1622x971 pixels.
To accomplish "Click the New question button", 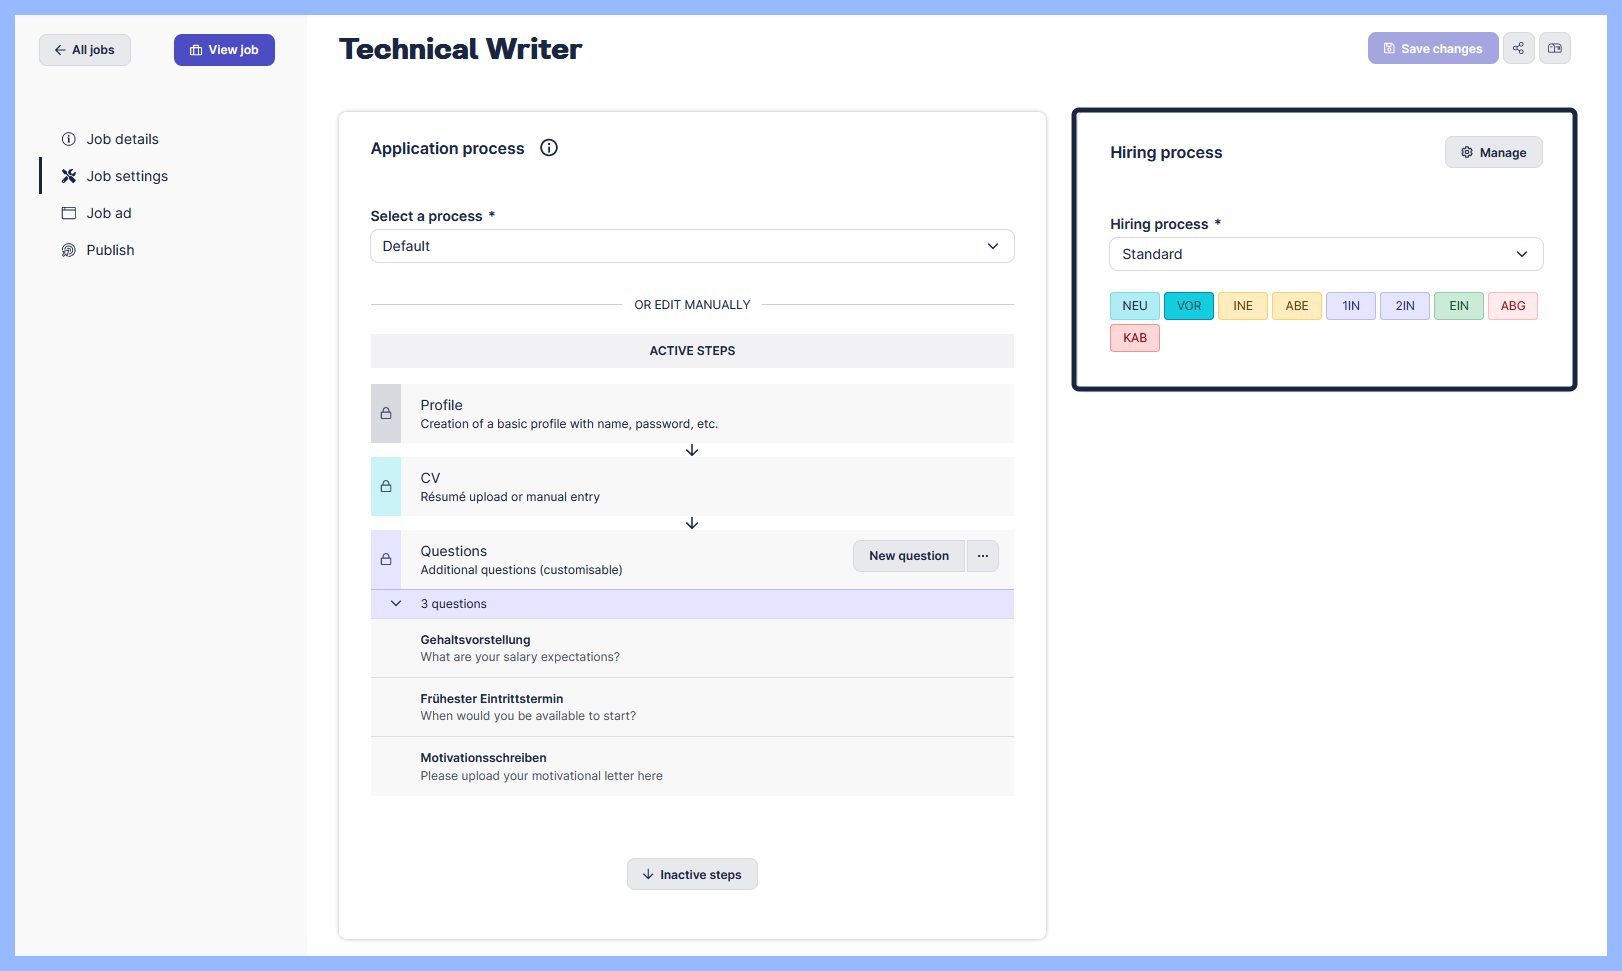I will [908, 555].
